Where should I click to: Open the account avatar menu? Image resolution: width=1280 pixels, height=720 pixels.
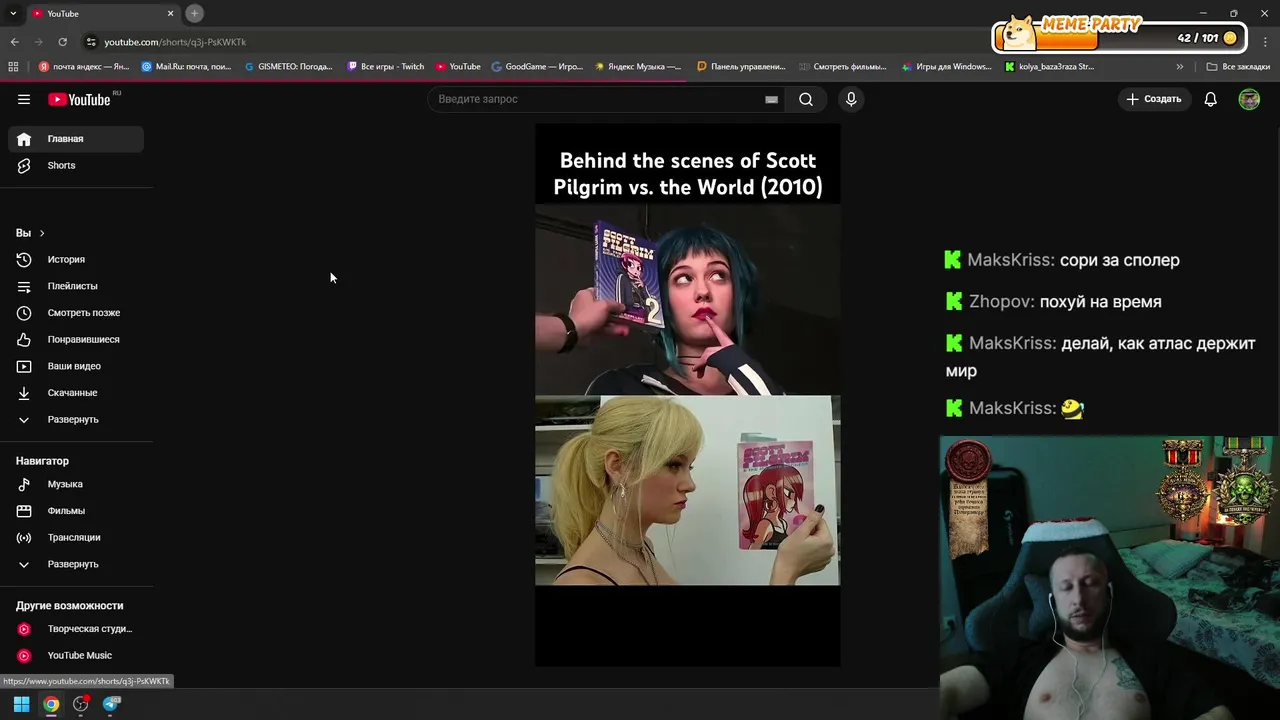[1249, 99]
